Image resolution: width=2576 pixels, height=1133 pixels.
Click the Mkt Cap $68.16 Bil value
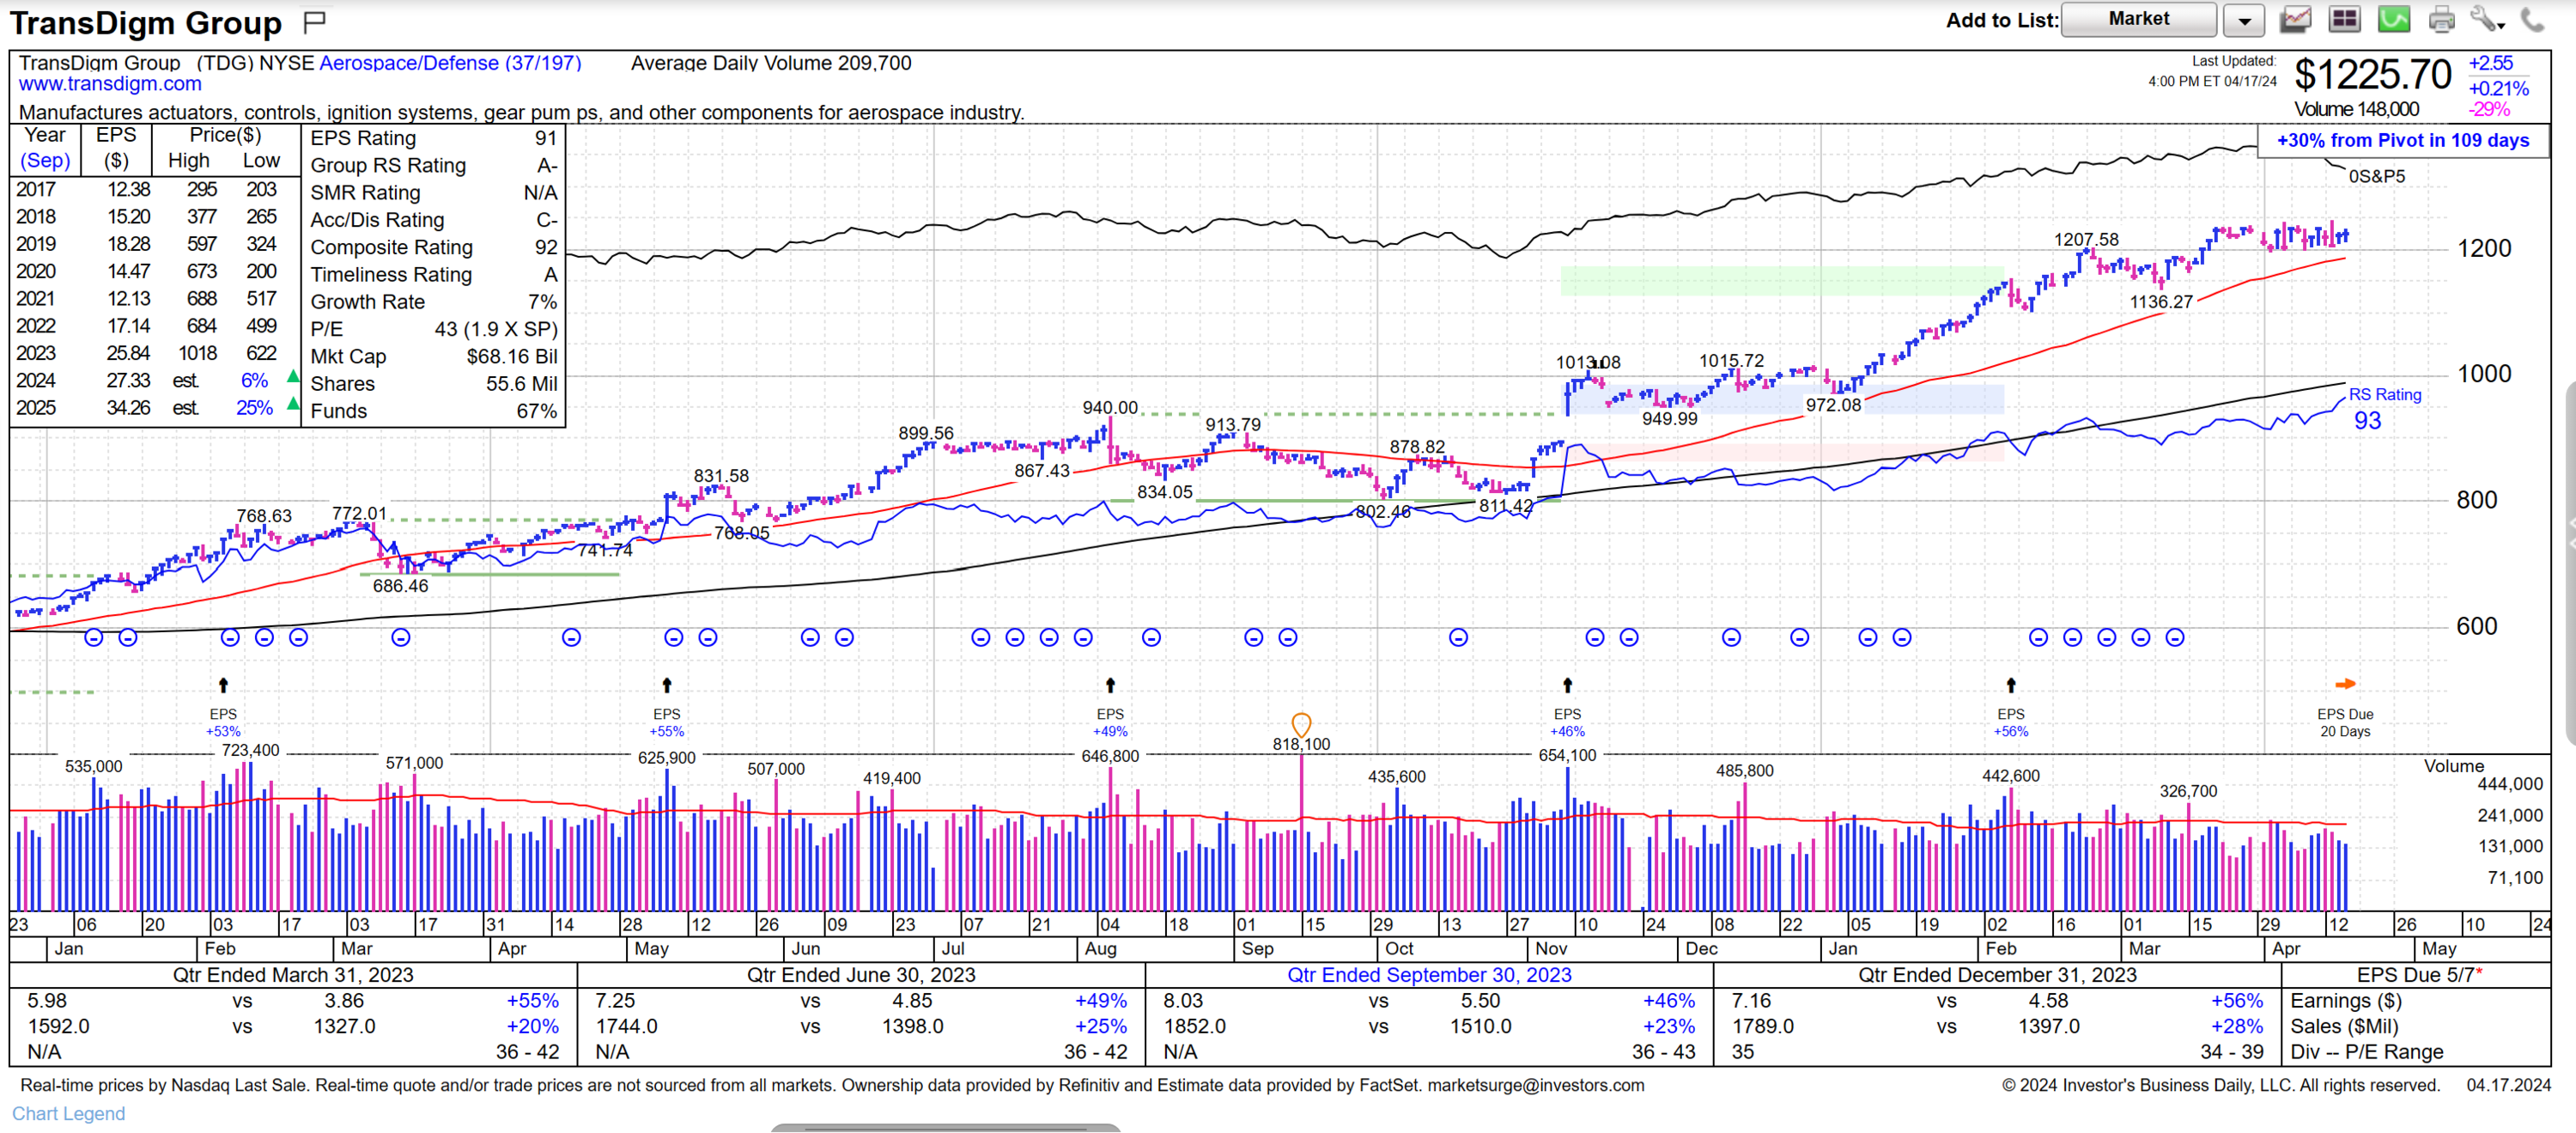(x=512, y=357)
